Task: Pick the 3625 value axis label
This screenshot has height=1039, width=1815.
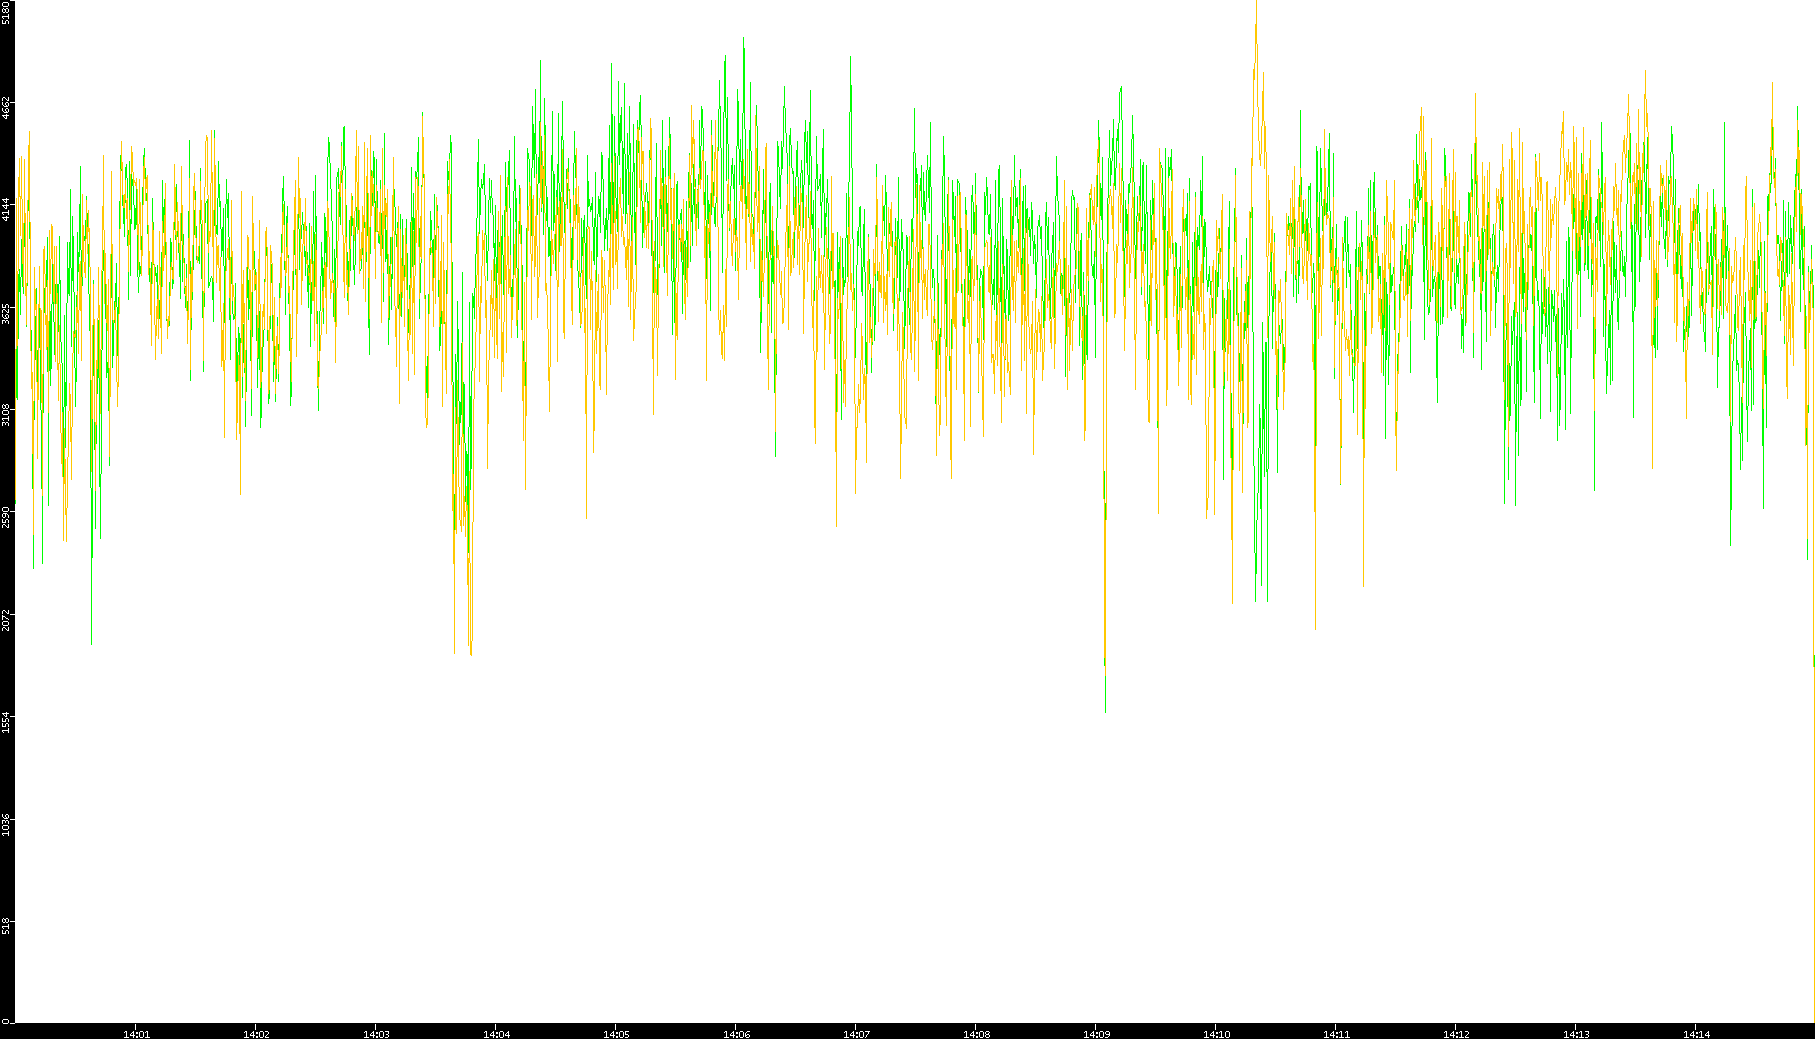Action: click(x=6, y=313)
